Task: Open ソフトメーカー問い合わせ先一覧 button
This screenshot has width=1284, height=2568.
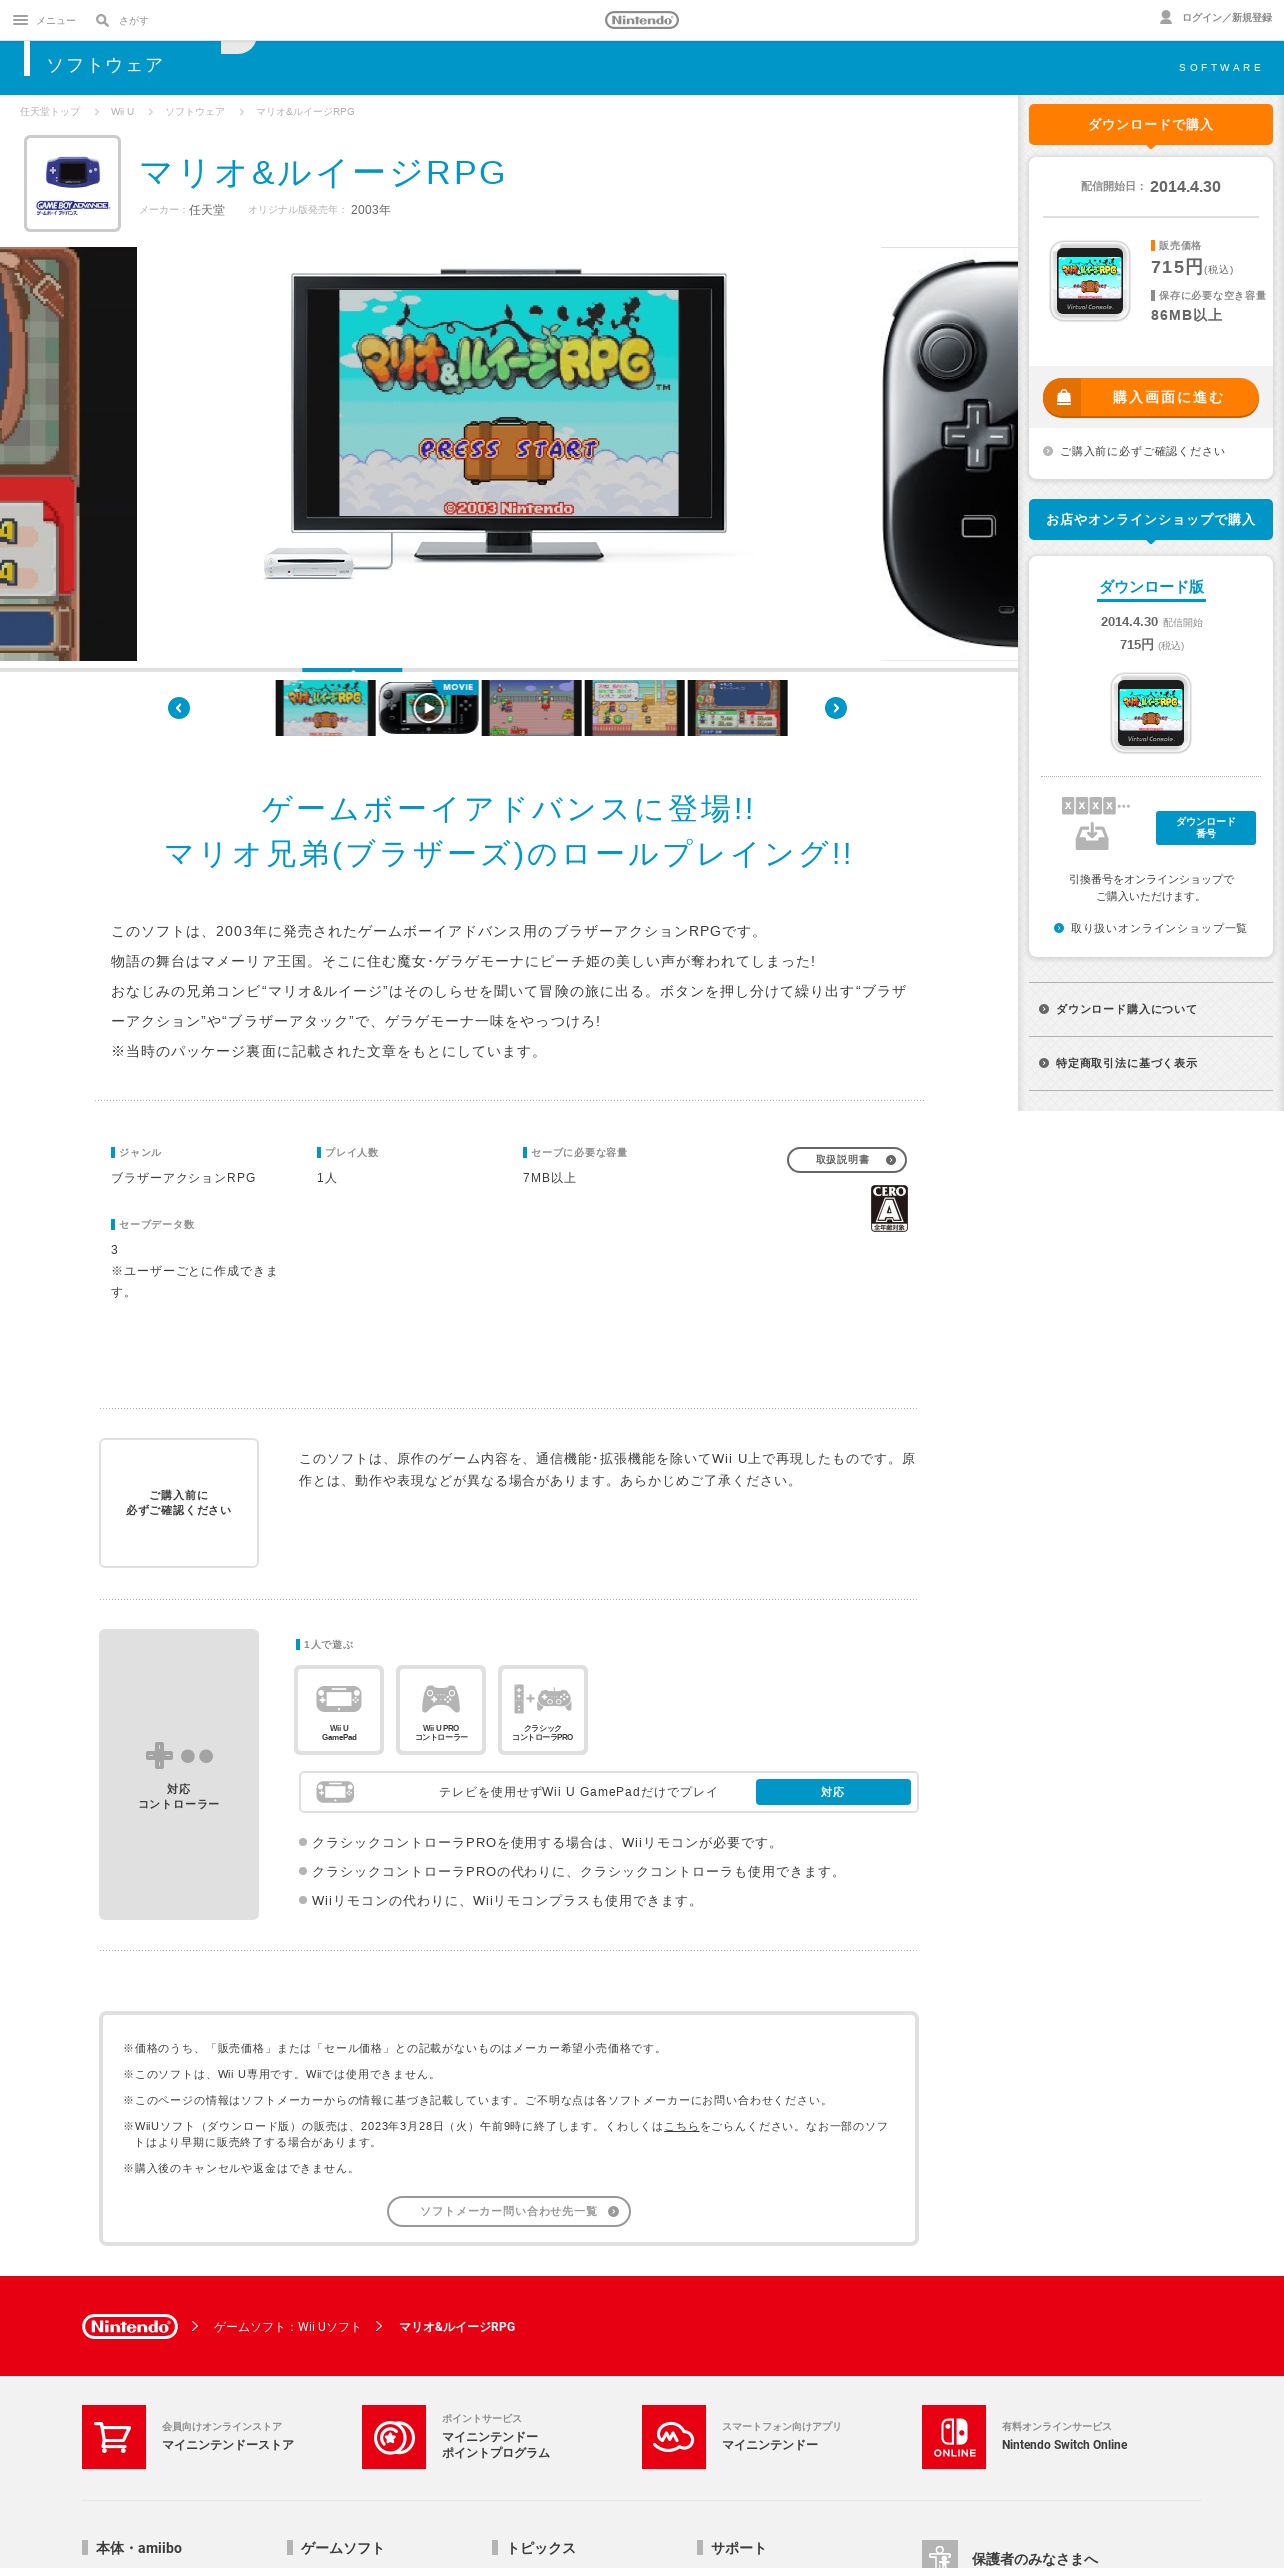Action: pyautogui.click(x=509, y=2211)
